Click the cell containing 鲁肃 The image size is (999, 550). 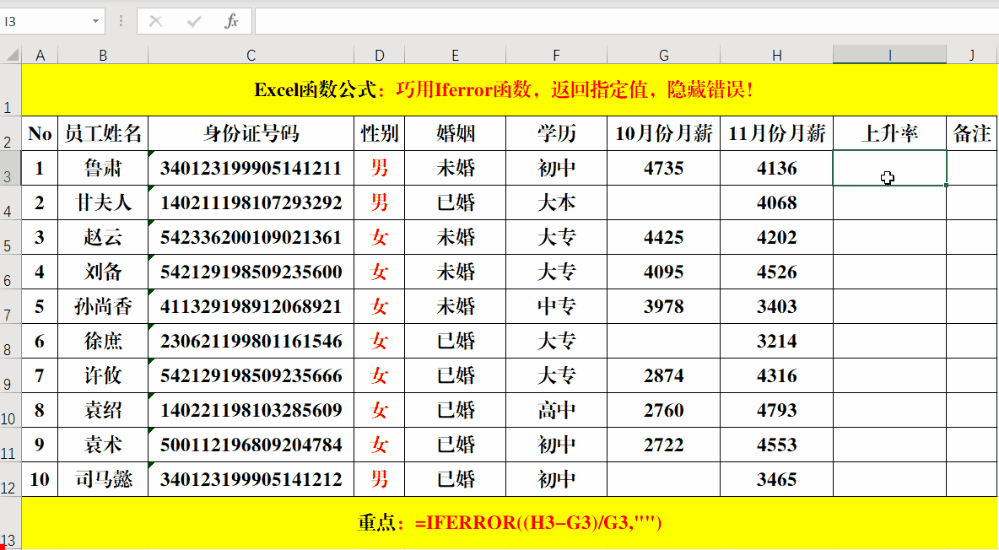pyautogui.click(x=103, y=168)
